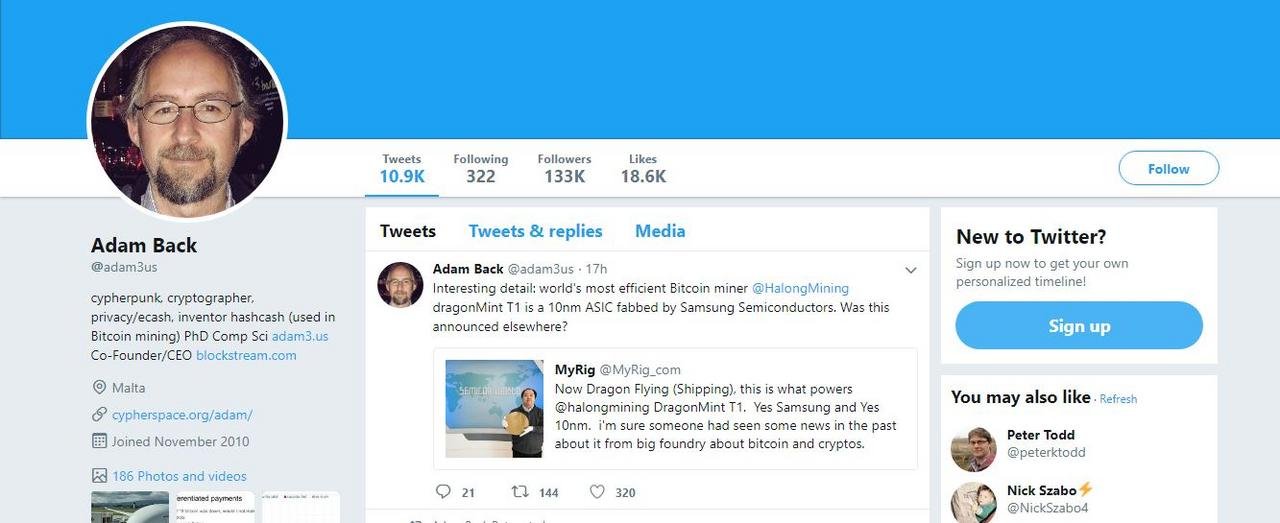Expand the tweet options chevron

(x=911, y=270)
